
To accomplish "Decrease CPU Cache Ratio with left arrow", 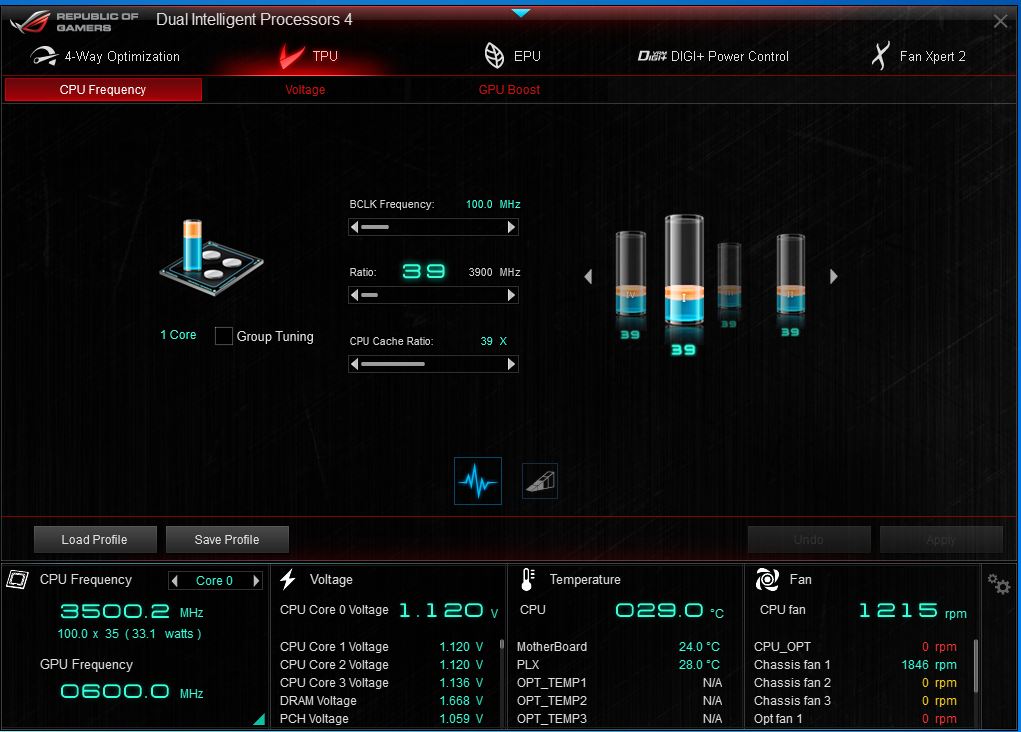I will (x=354, y=364).
